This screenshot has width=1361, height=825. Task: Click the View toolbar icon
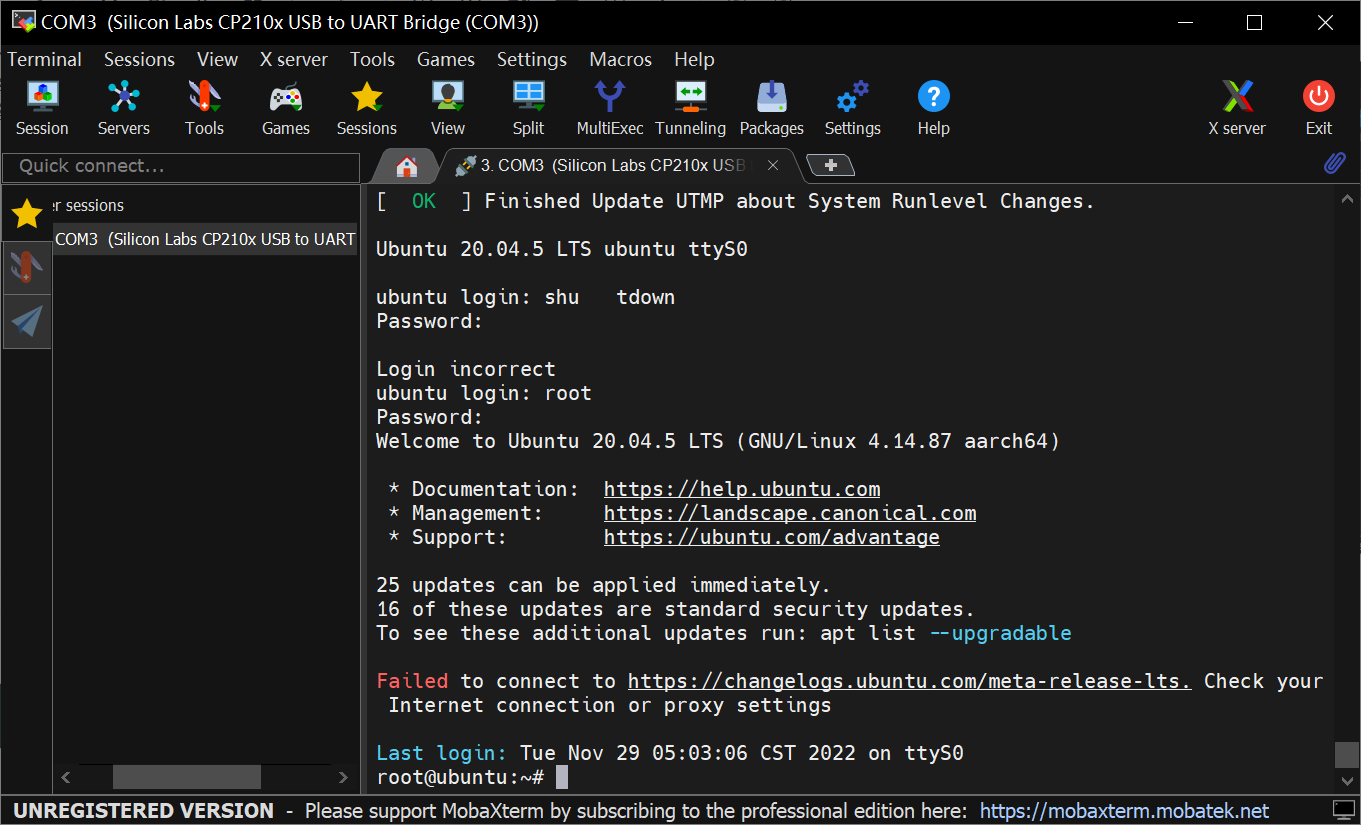[448, 108]
